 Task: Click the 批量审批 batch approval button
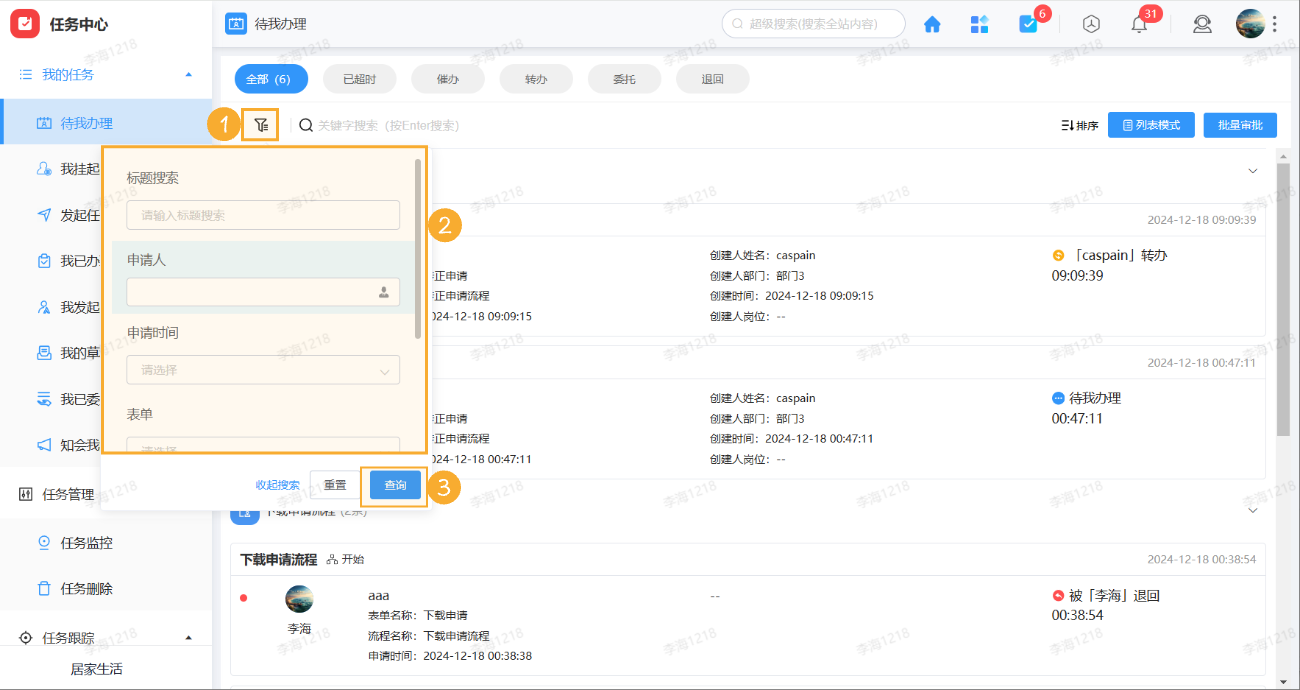(1239, 124)
